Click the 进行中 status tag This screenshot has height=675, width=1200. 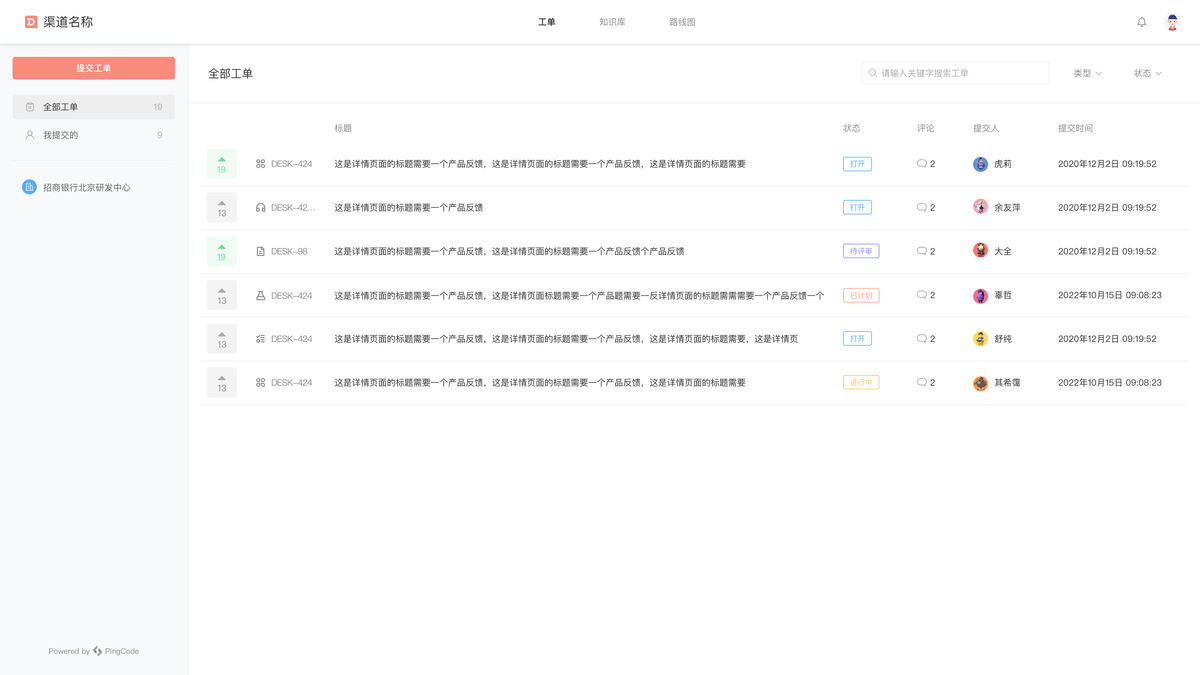point(861,382)
